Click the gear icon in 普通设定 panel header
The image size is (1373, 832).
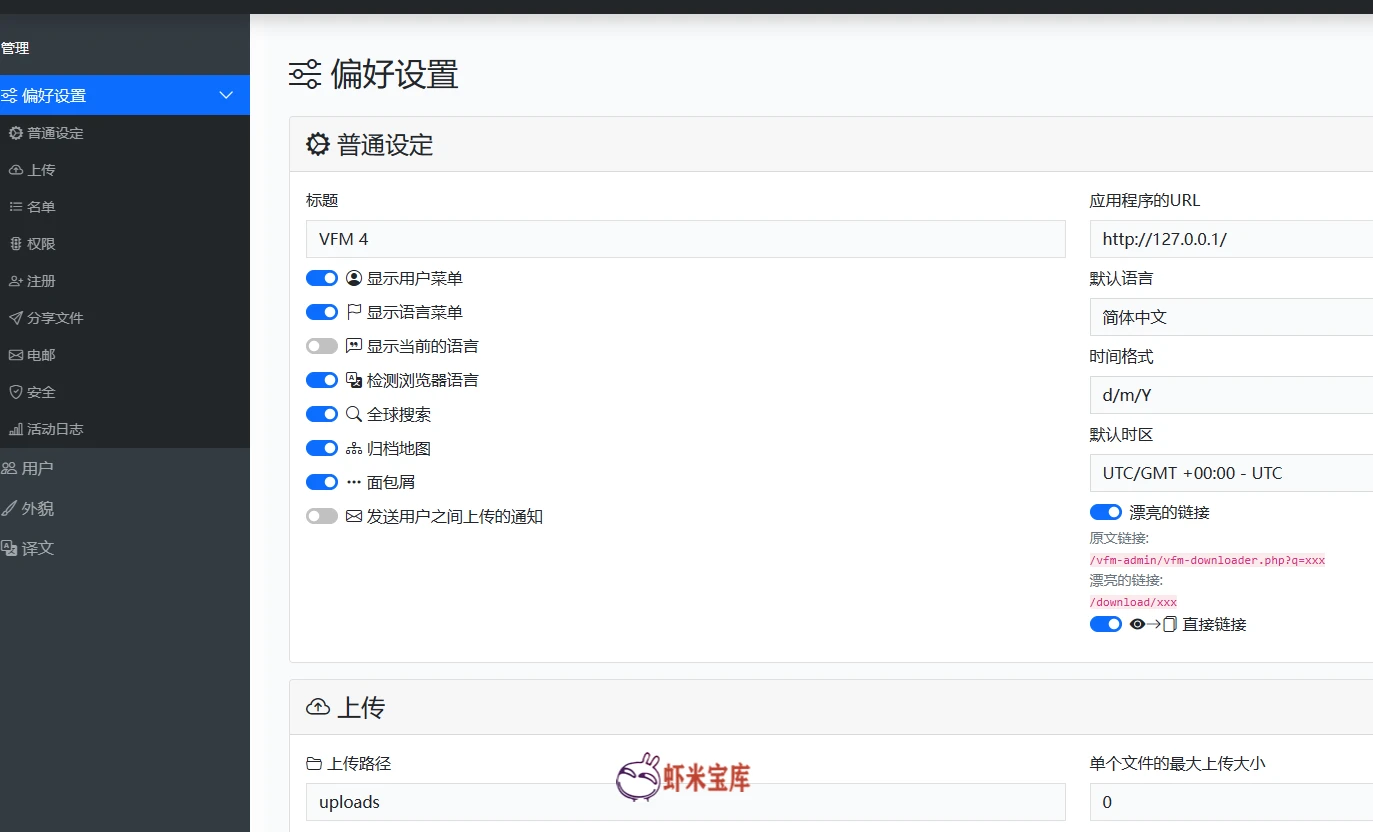(318, 144)
